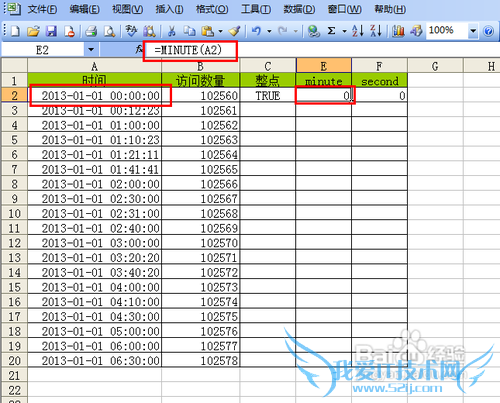Click the Permission icon with red sign

point(69,31)
